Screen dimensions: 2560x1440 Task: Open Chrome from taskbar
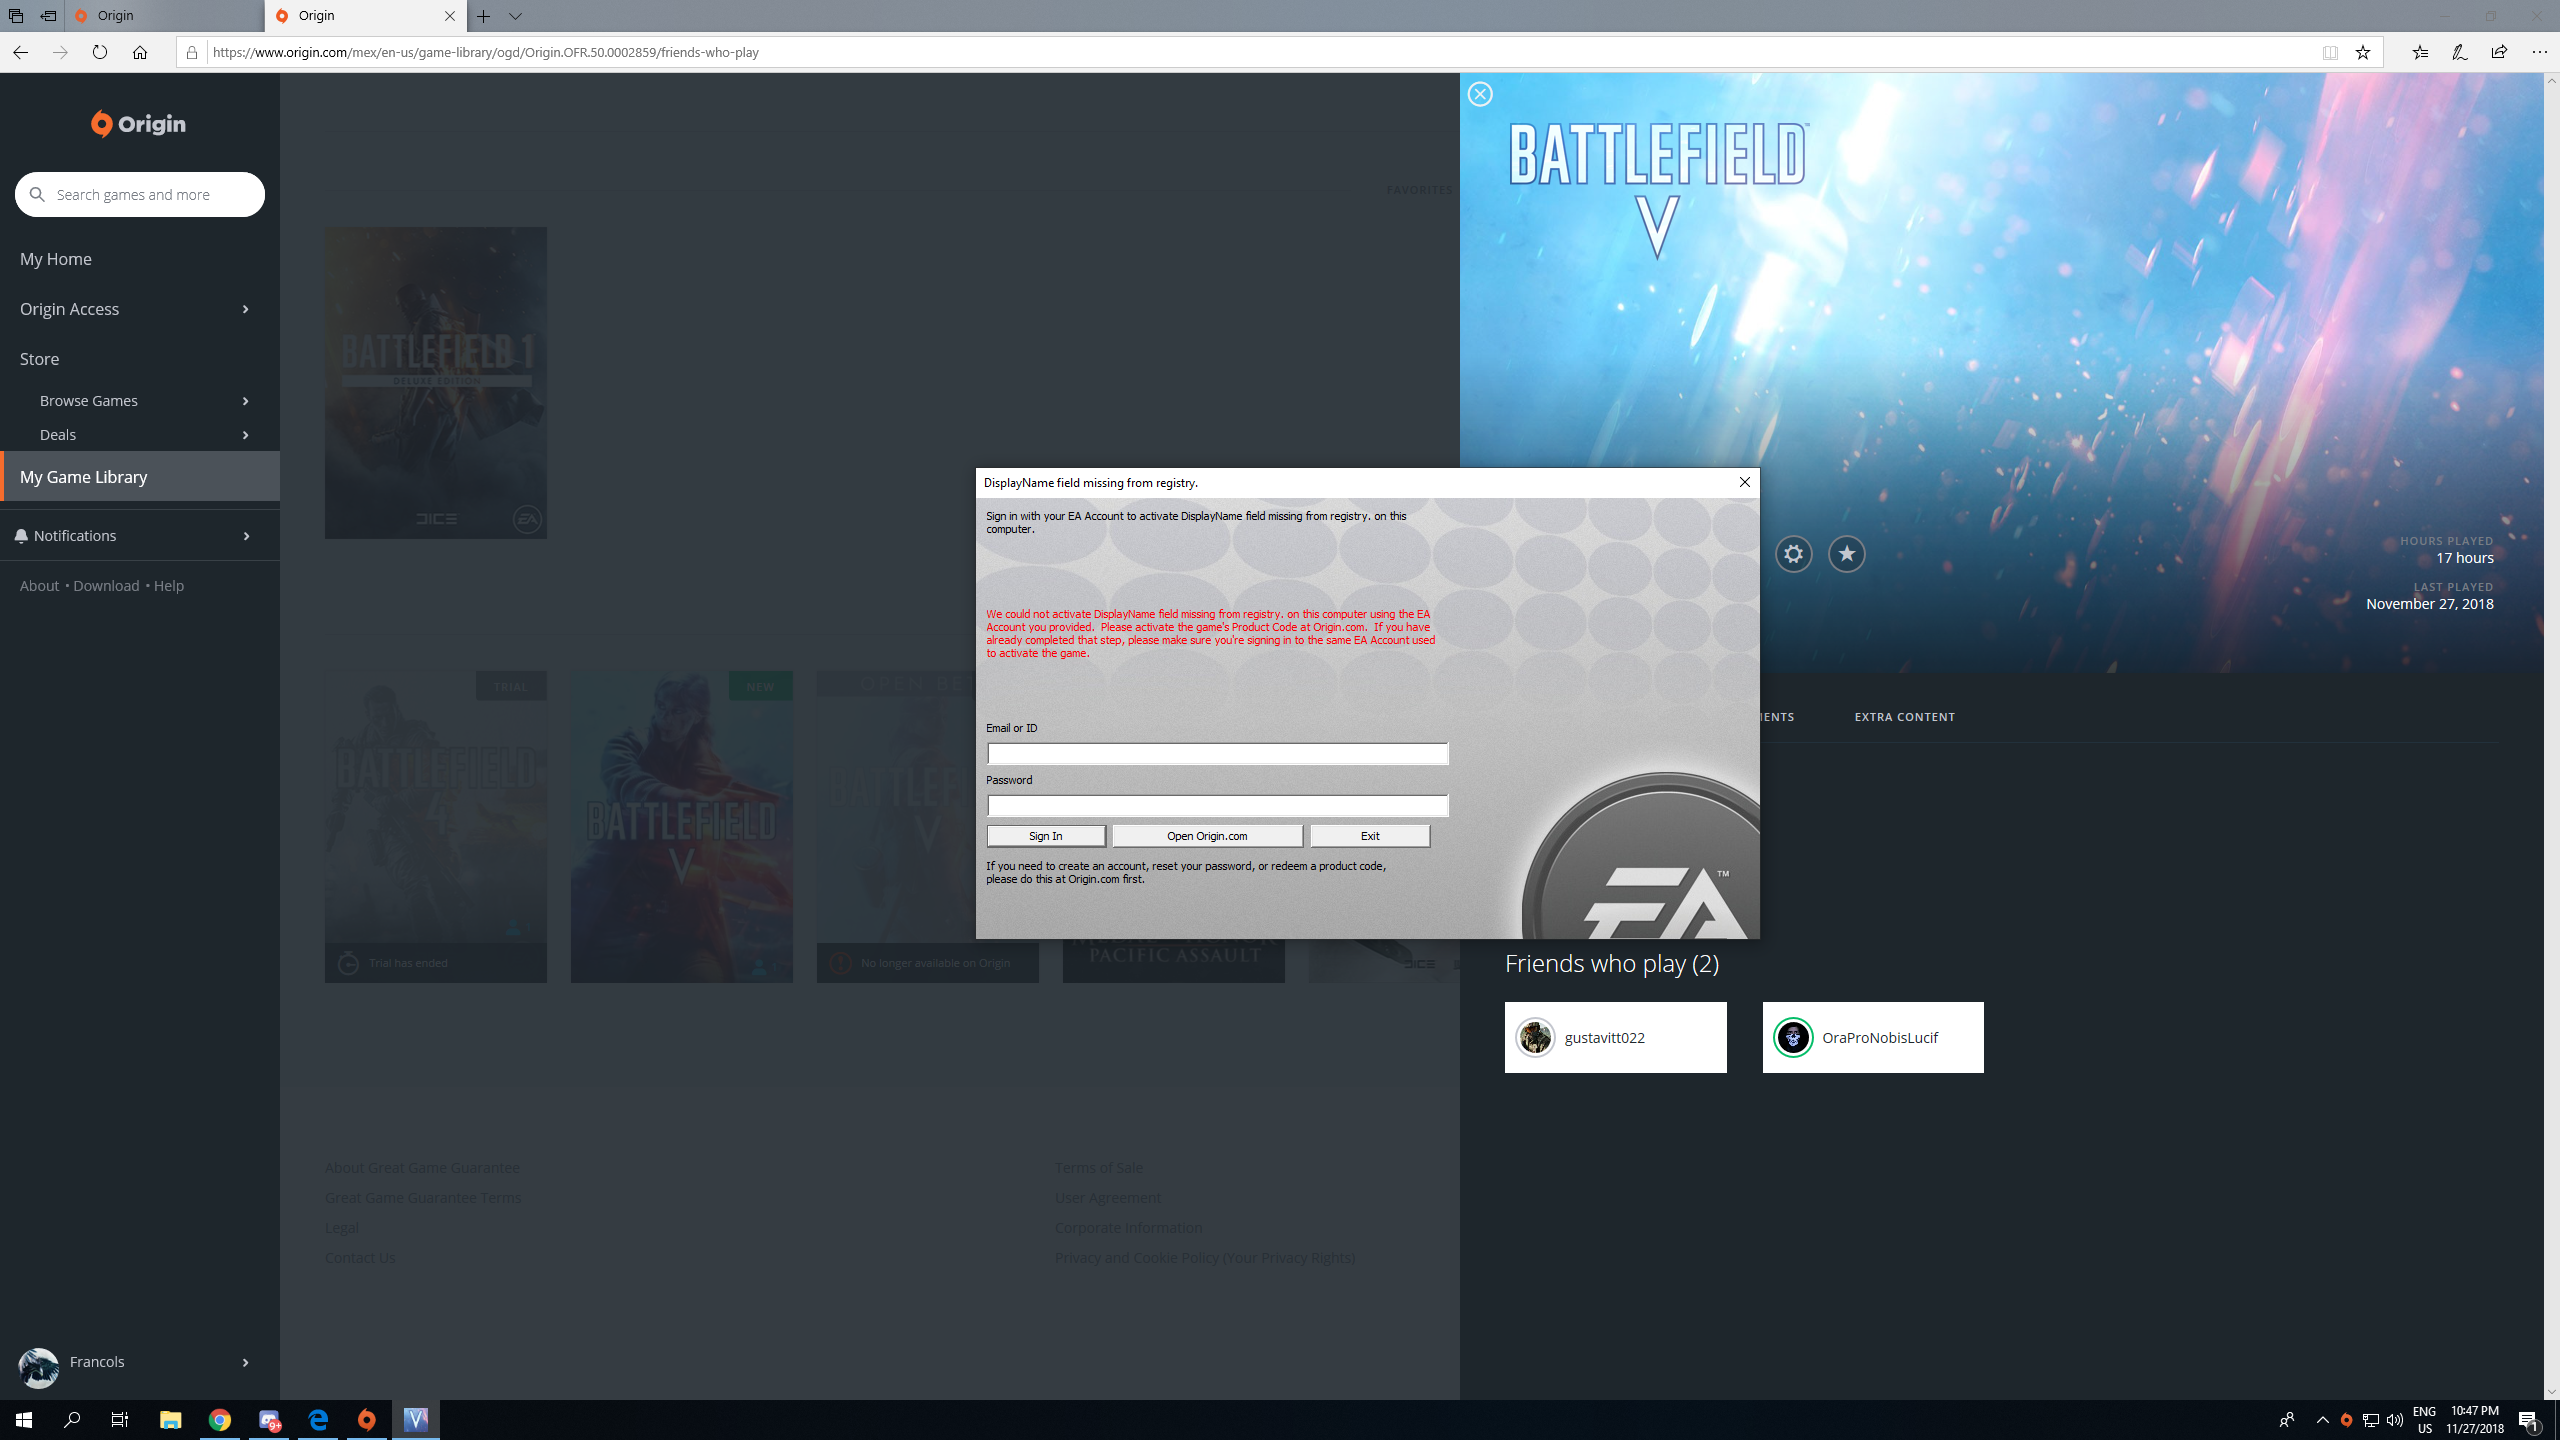[x=220, y=1420]
